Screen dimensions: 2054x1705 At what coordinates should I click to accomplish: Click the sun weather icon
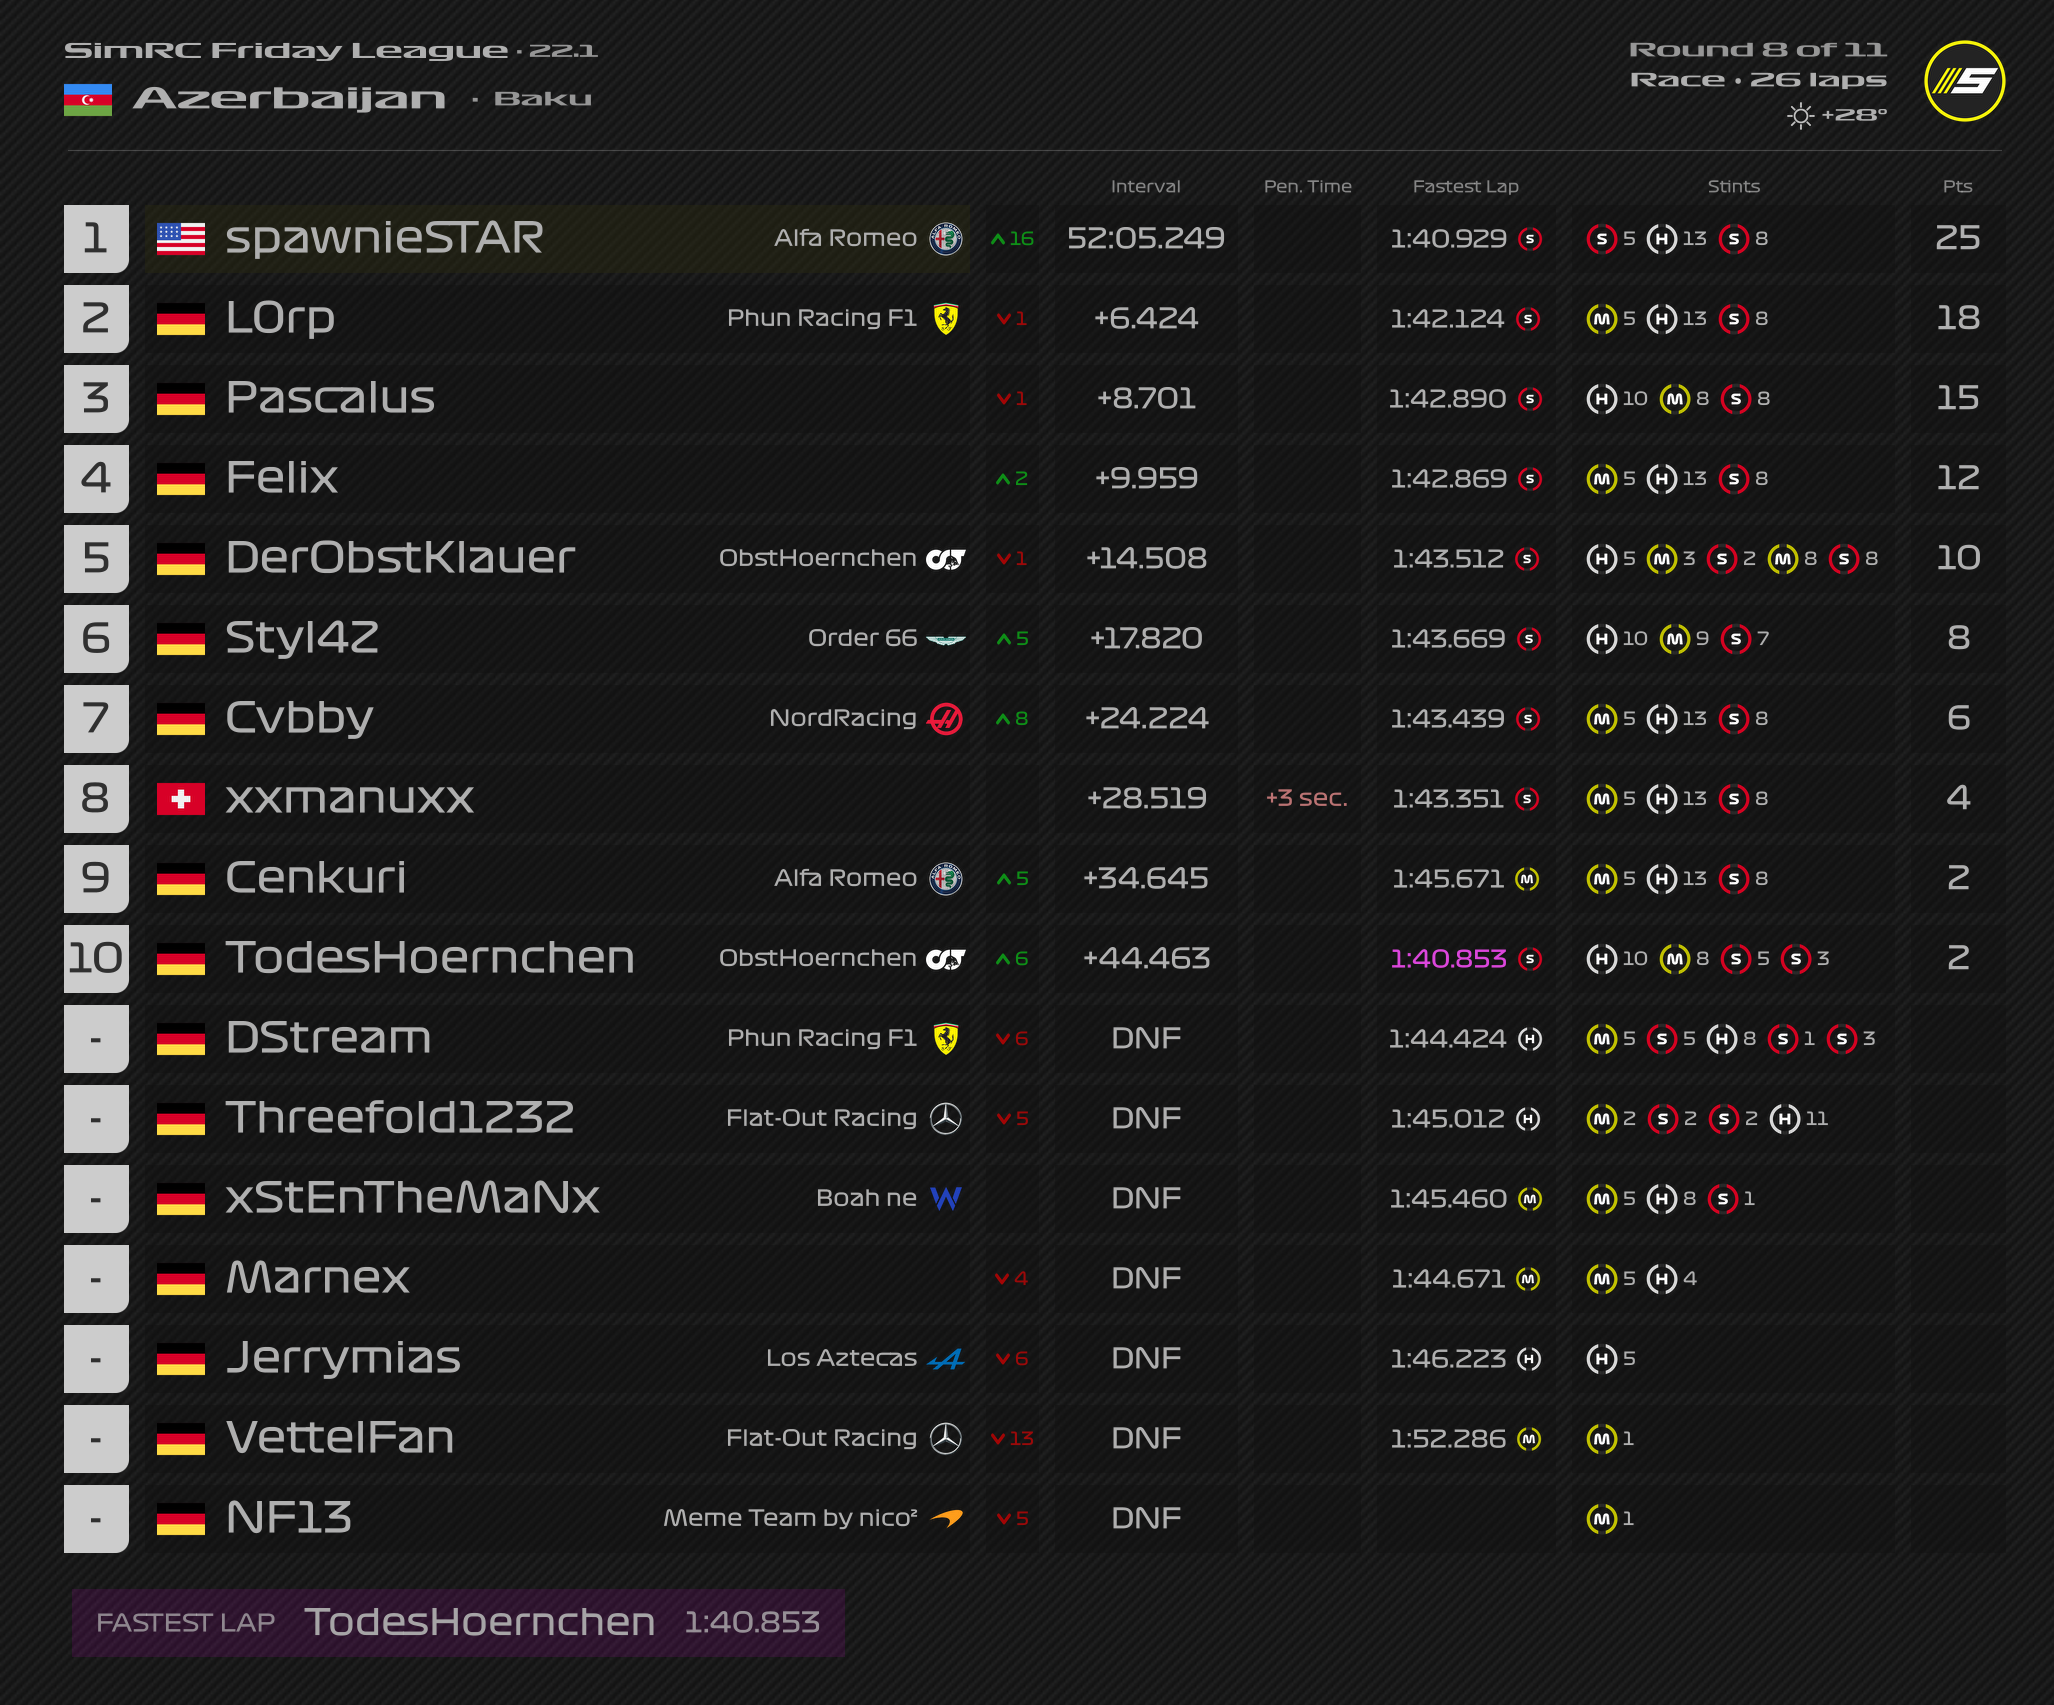click(x=1800, y=116)
